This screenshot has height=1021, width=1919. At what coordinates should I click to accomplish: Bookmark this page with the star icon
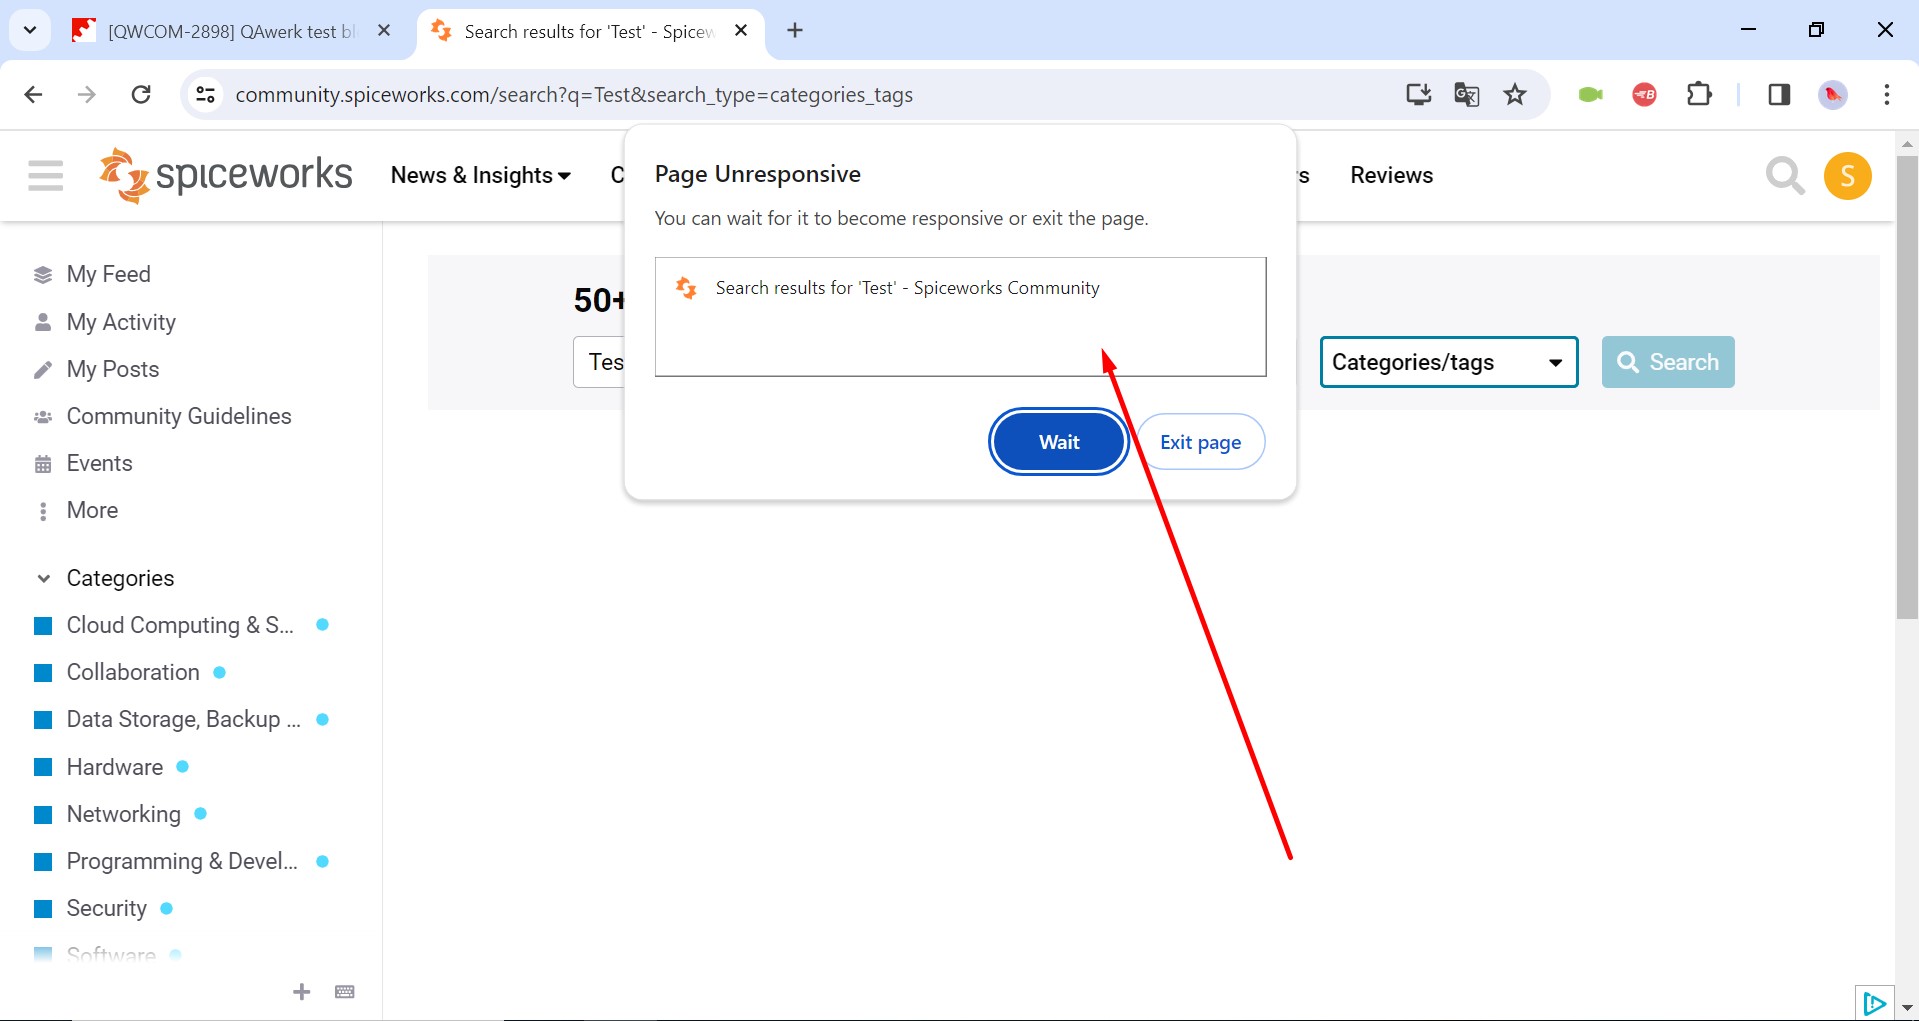[1515, 94]
